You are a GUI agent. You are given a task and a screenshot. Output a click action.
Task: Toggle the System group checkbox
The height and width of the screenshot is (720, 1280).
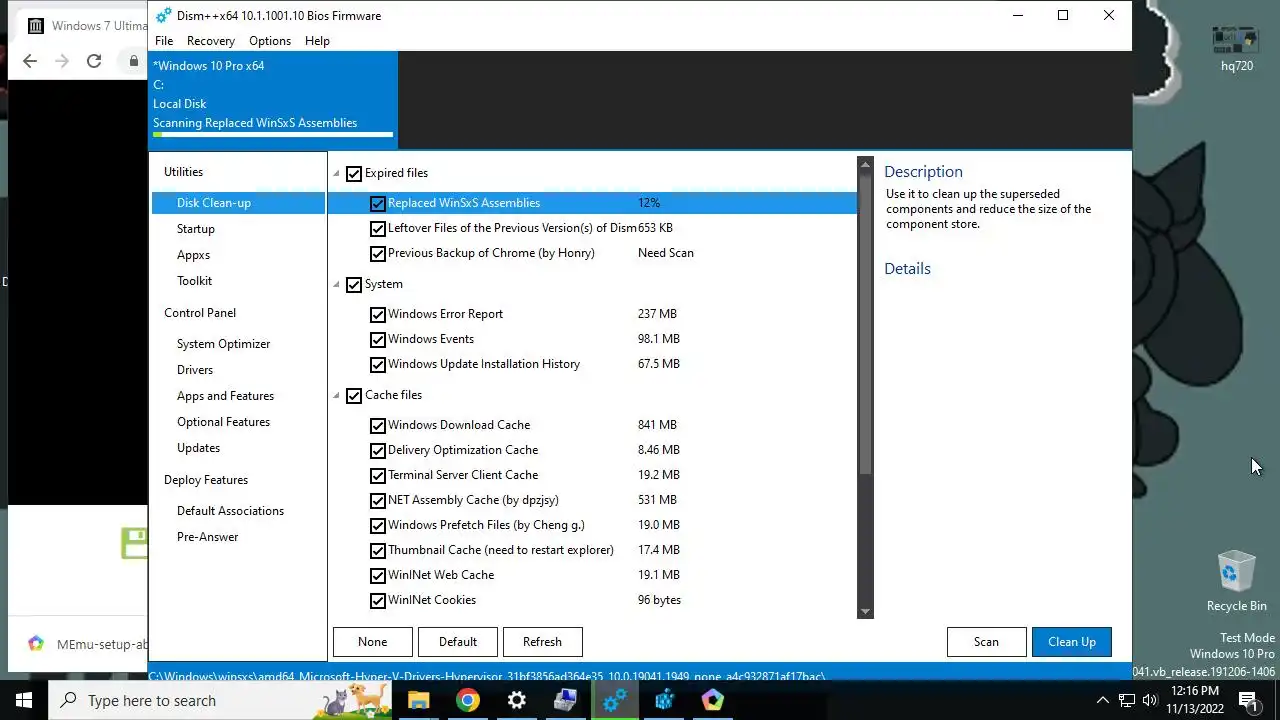click(353, 284)
